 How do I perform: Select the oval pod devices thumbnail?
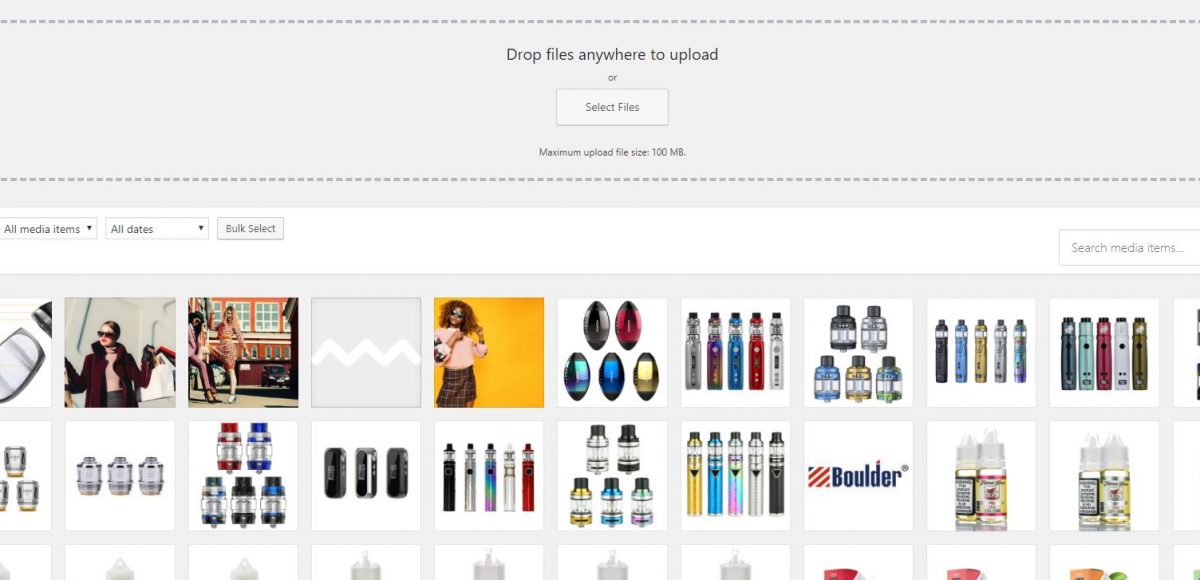(x=612, y=352)
